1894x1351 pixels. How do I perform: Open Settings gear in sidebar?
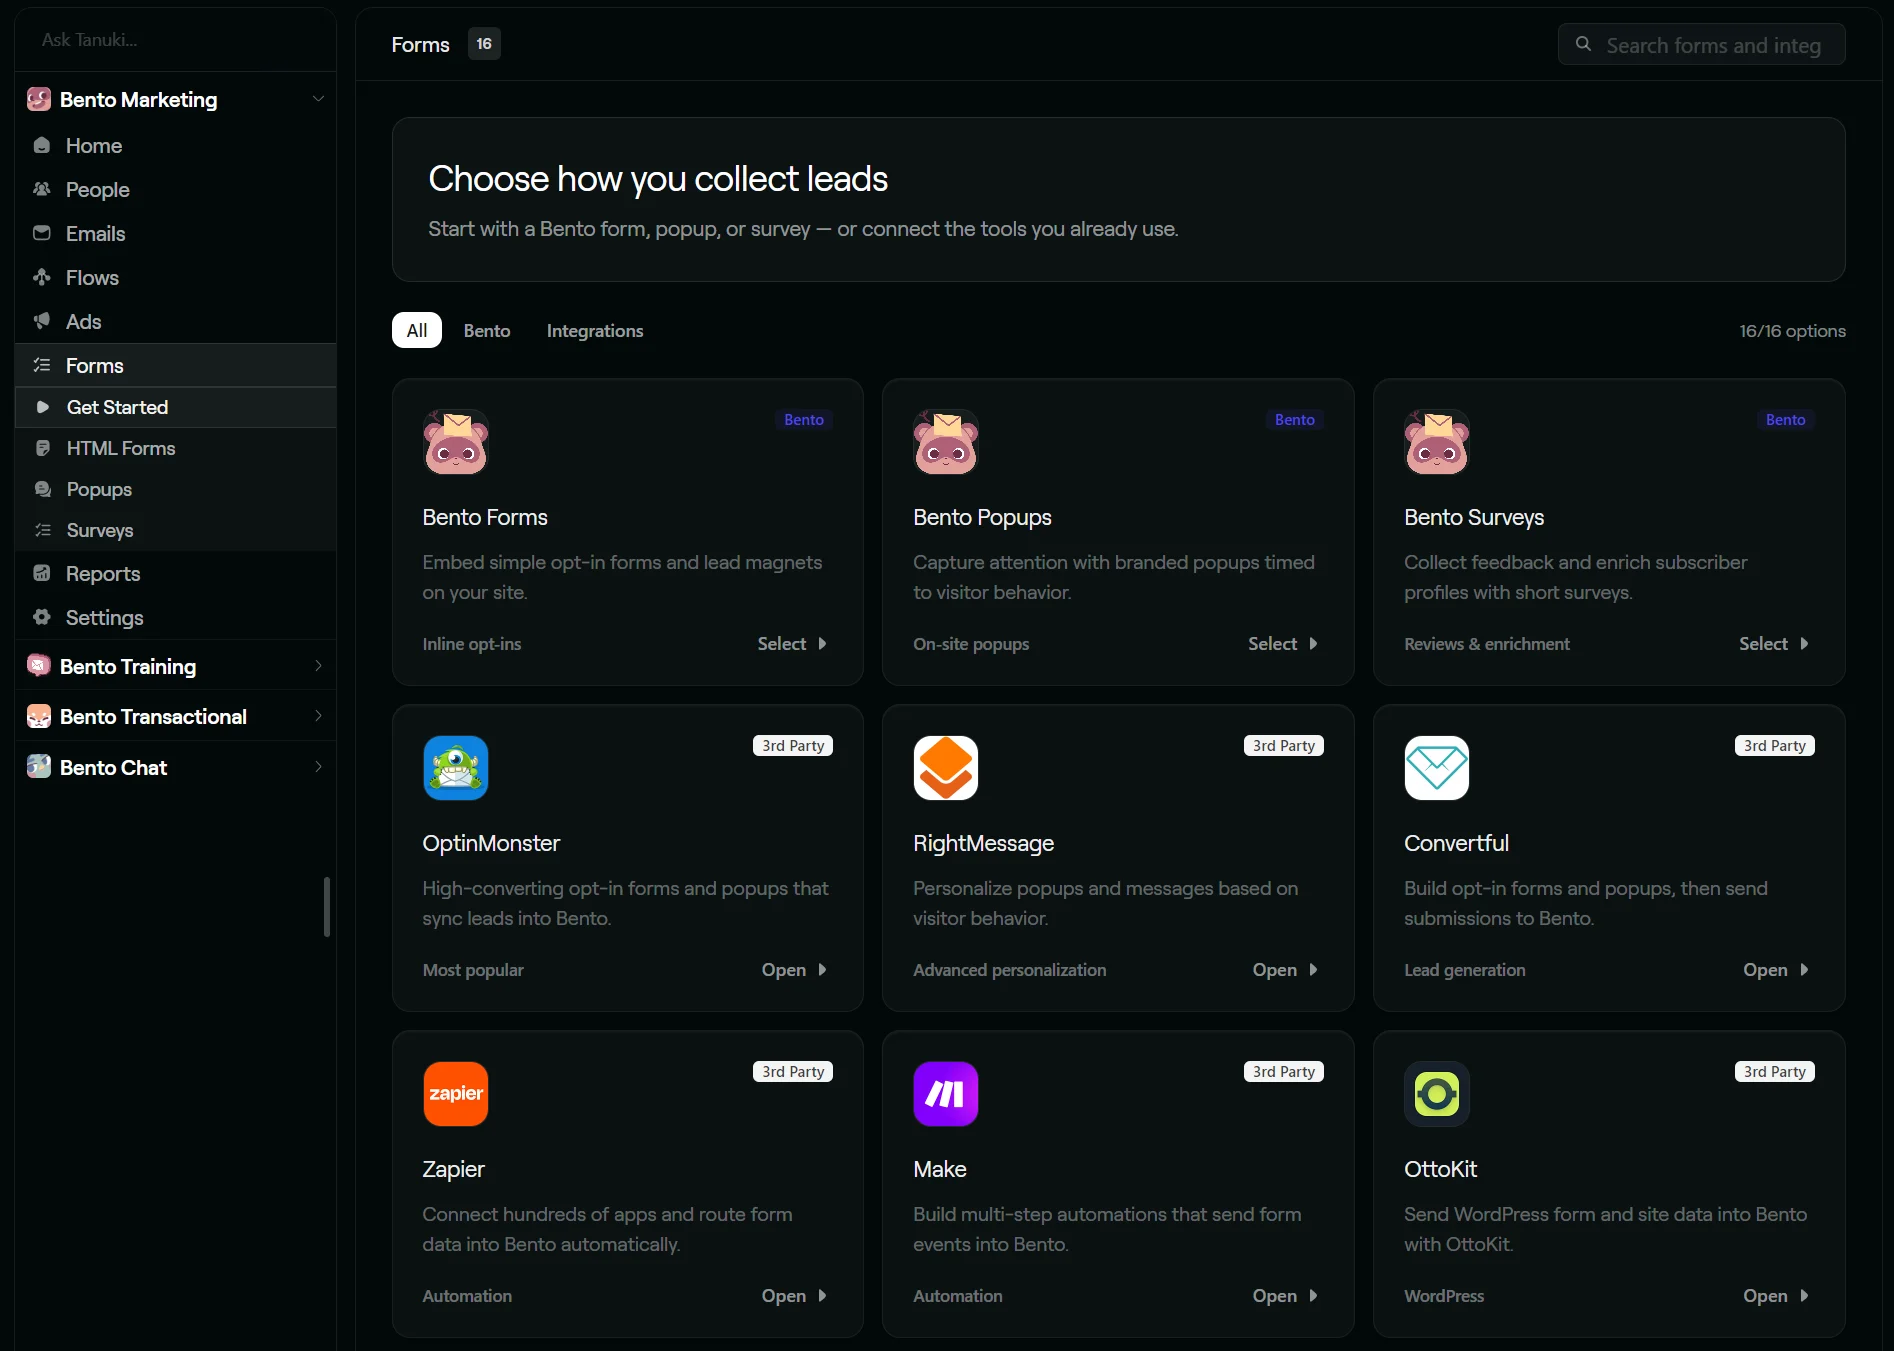click(x=42, y=617)
